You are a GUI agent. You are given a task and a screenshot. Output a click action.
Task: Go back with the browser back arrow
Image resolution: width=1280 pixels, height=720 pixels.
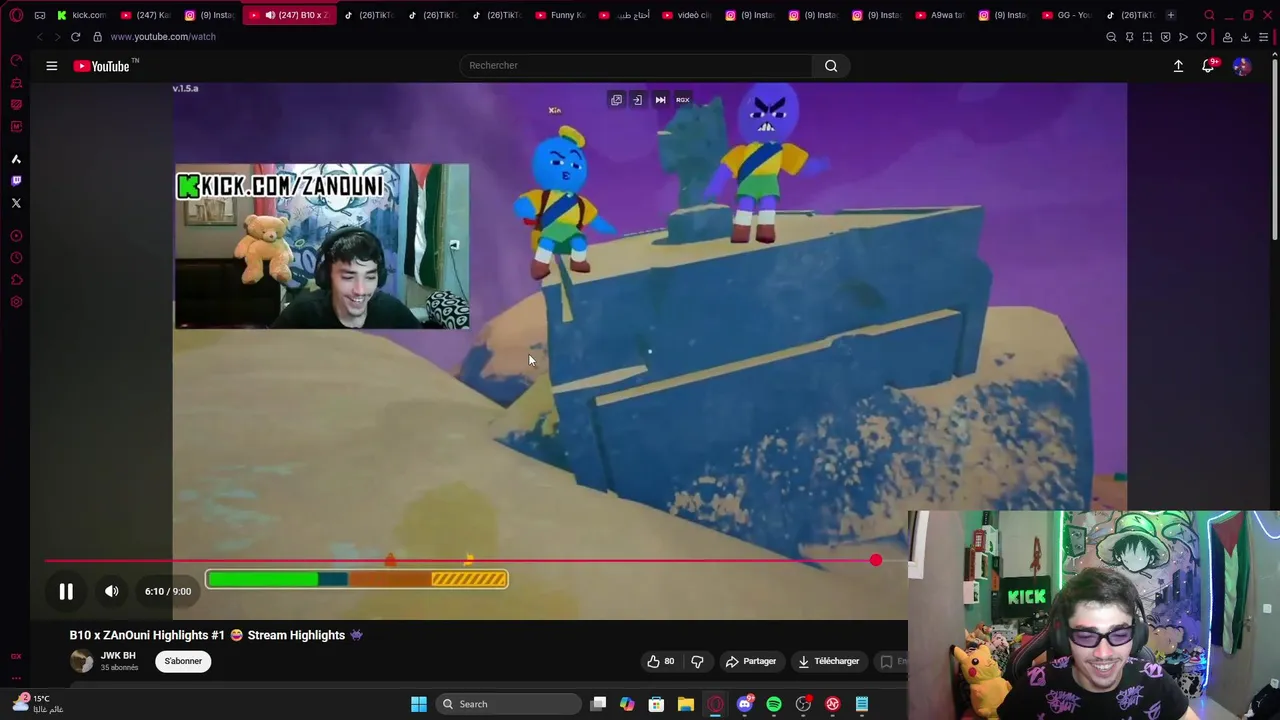click(x=39, y=37)
